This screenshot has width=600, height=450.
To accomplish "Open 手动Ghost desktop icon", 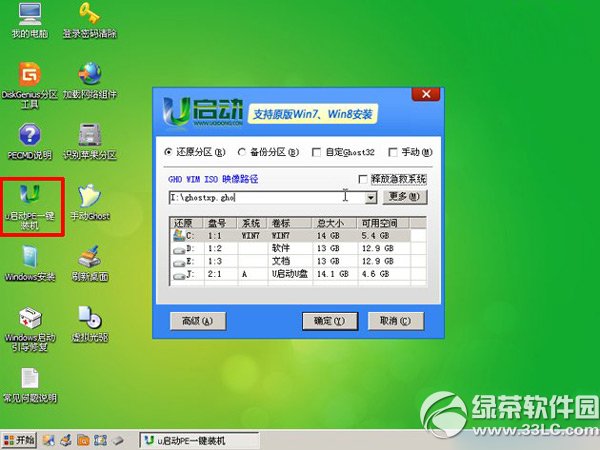I will (90, 202).
